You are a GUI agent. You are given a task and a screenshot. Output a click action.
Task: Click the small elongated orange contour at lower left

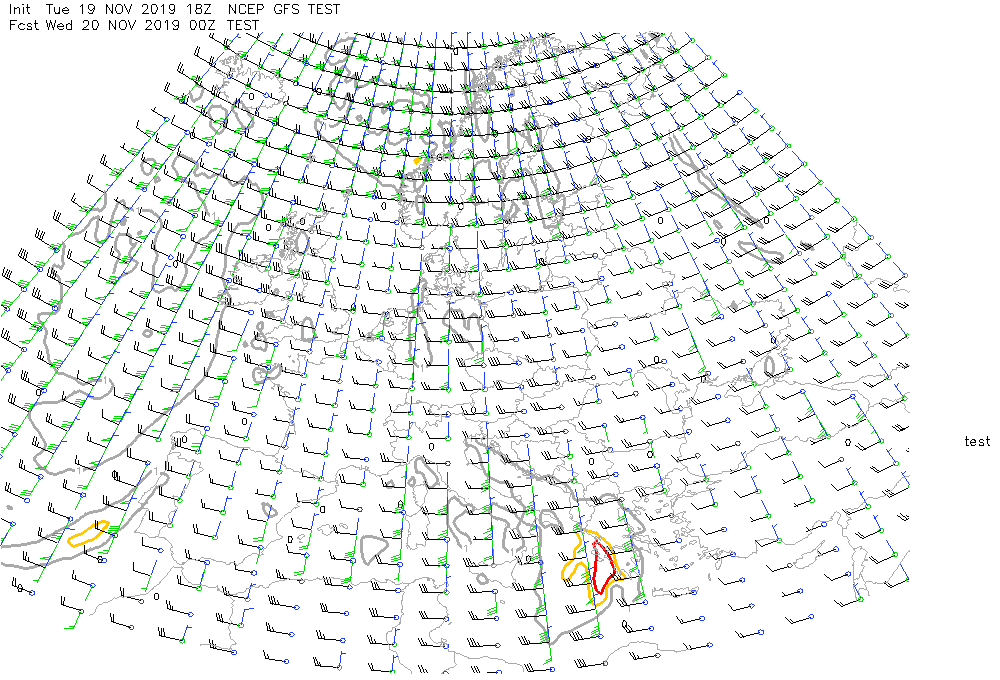pos(89,533)
